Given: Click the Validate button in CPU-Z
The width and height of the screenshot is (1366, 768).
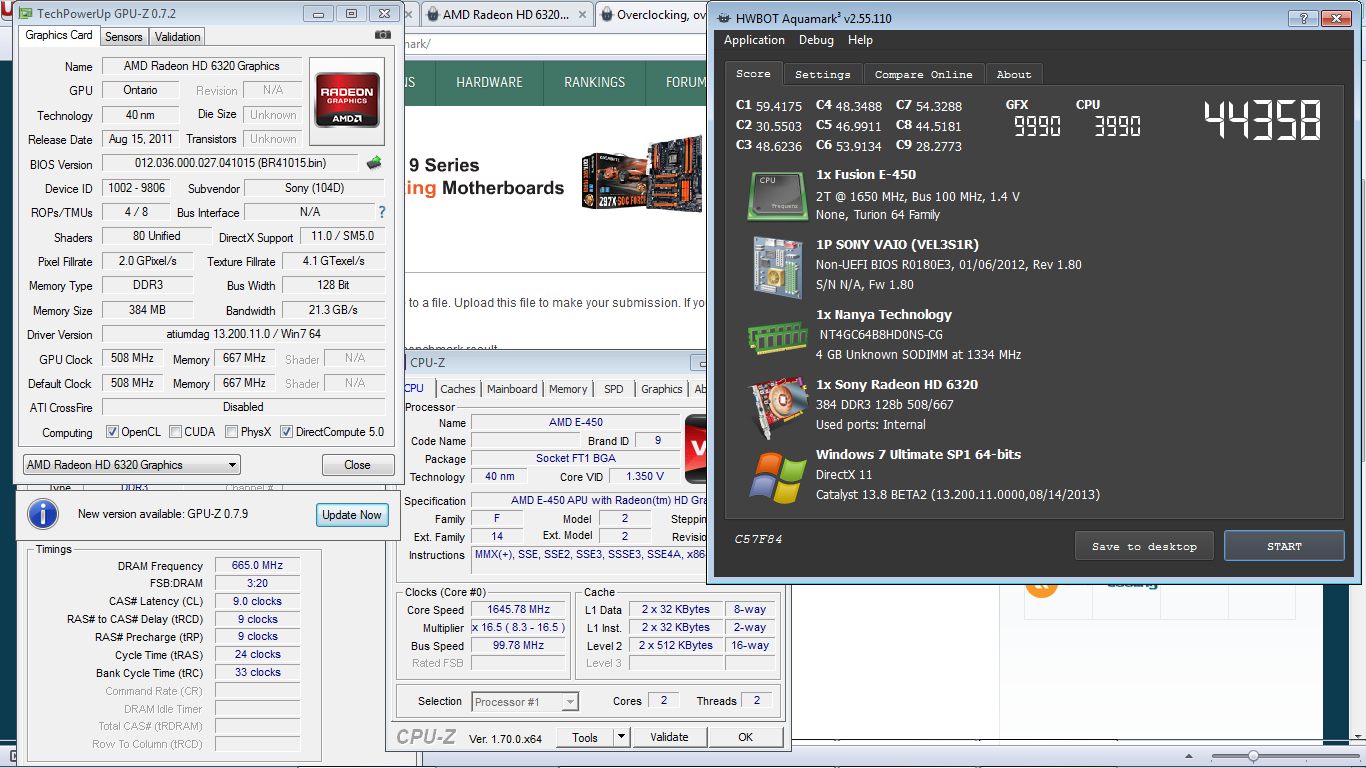Looking at the screenshot, I should point(669,738).
